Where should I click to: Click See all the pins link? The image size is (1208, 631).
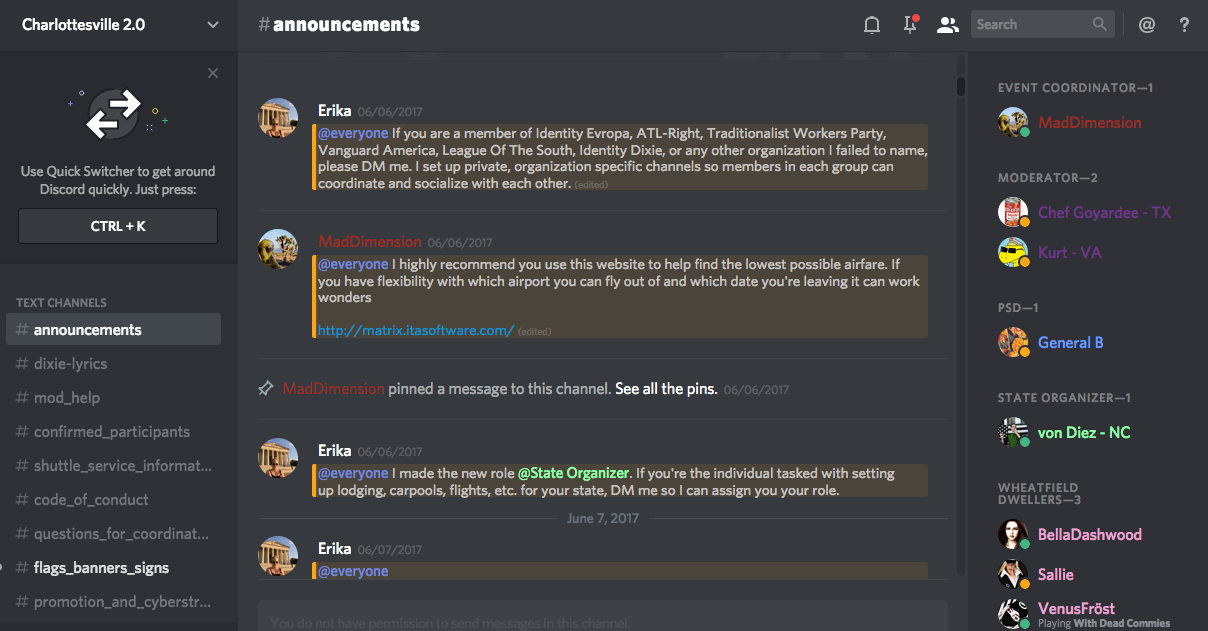click(666, 389)
